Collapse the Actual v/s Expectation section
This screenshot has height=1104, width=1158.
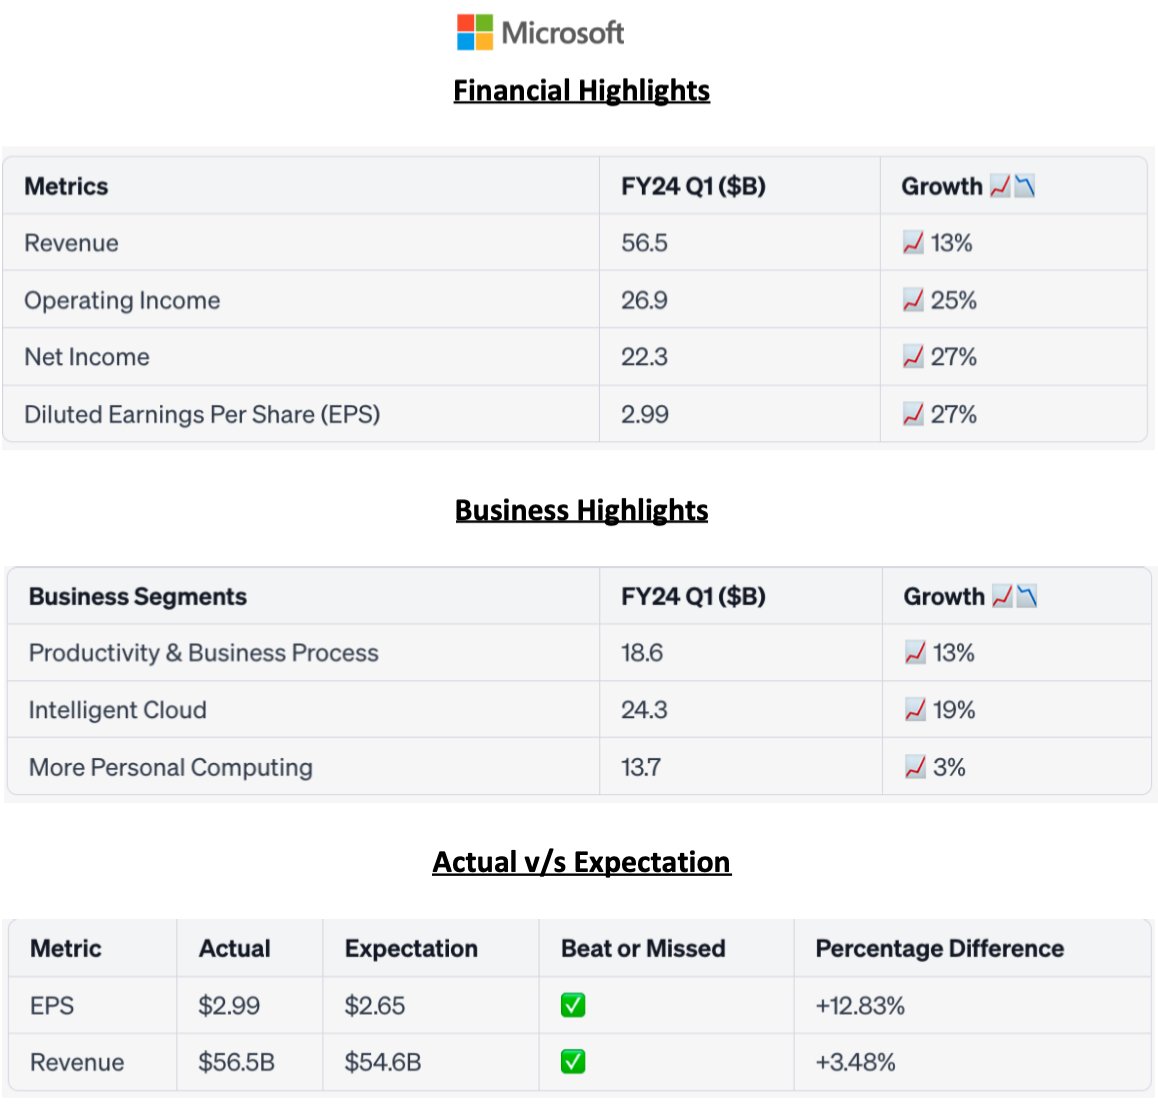pyautogui.click(x=580, y=861)
